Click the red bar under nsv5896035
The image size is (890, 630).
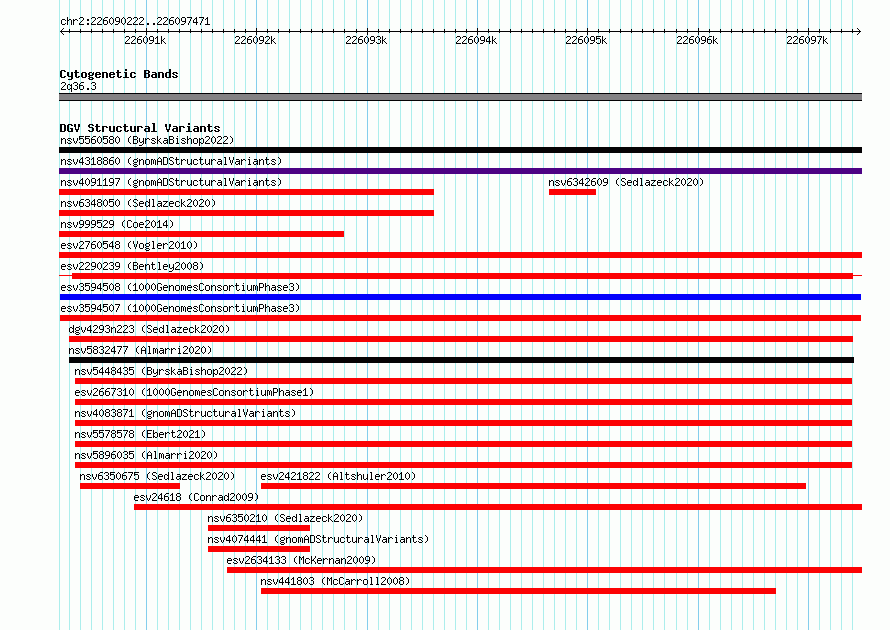tap(463, 465)
